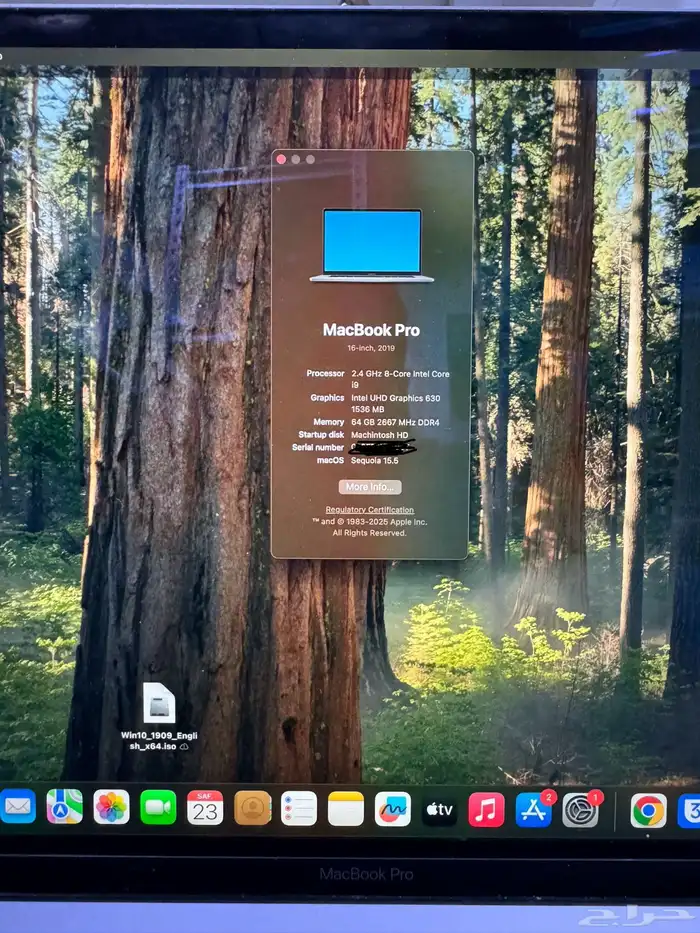The image size is (700, 933).
Task: Close the About This Mac window
Action: pyautogui.click(x=281, y=159)
